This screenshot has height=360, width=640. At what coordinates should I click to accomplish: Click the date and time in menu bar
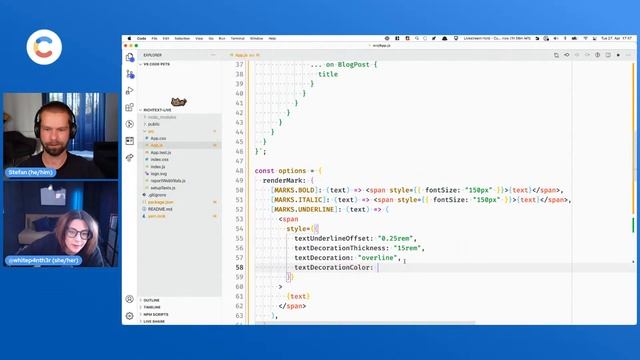pos(616,38)
